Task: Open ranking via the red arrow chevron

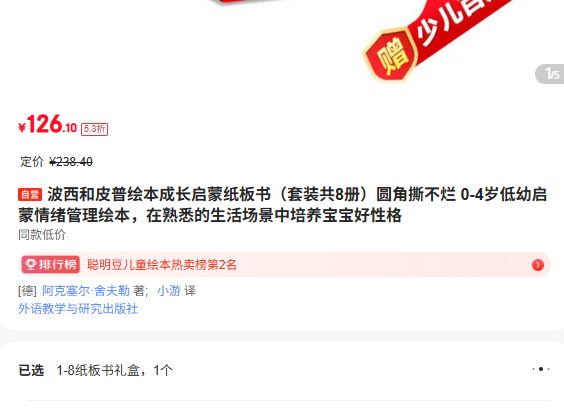Action: [x=538, y=265]
